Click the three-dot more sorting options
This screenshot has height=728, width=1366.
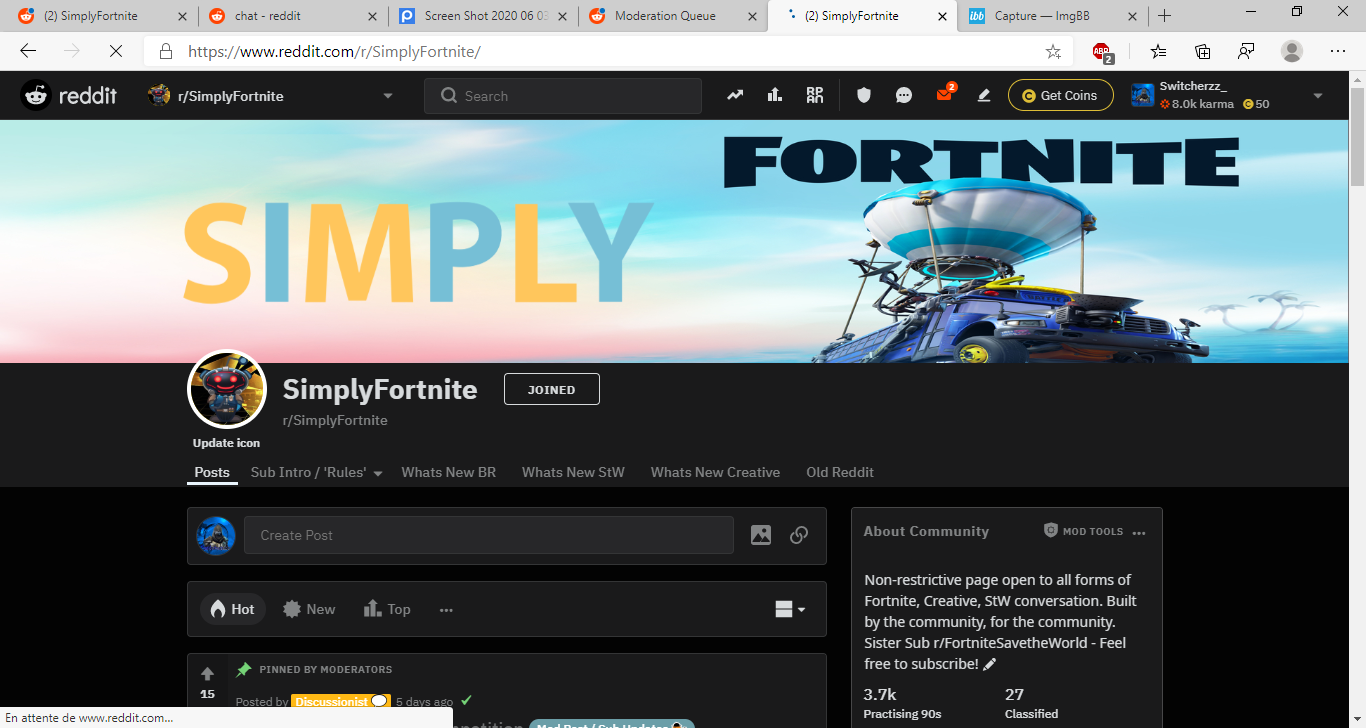pos(446,609)
